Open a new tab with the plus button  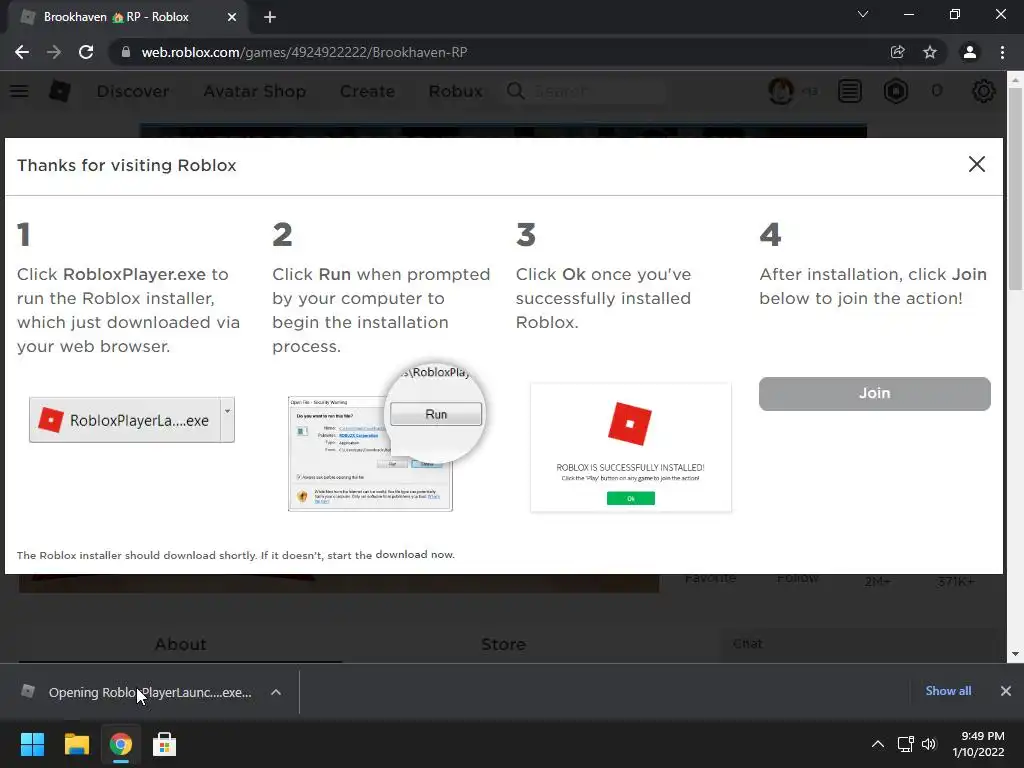270,17
